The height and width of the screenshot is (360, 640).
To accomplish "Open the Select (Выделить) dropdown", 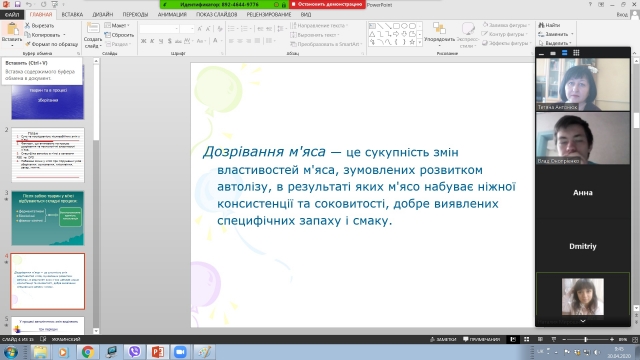I will click(x=555, y=43).
